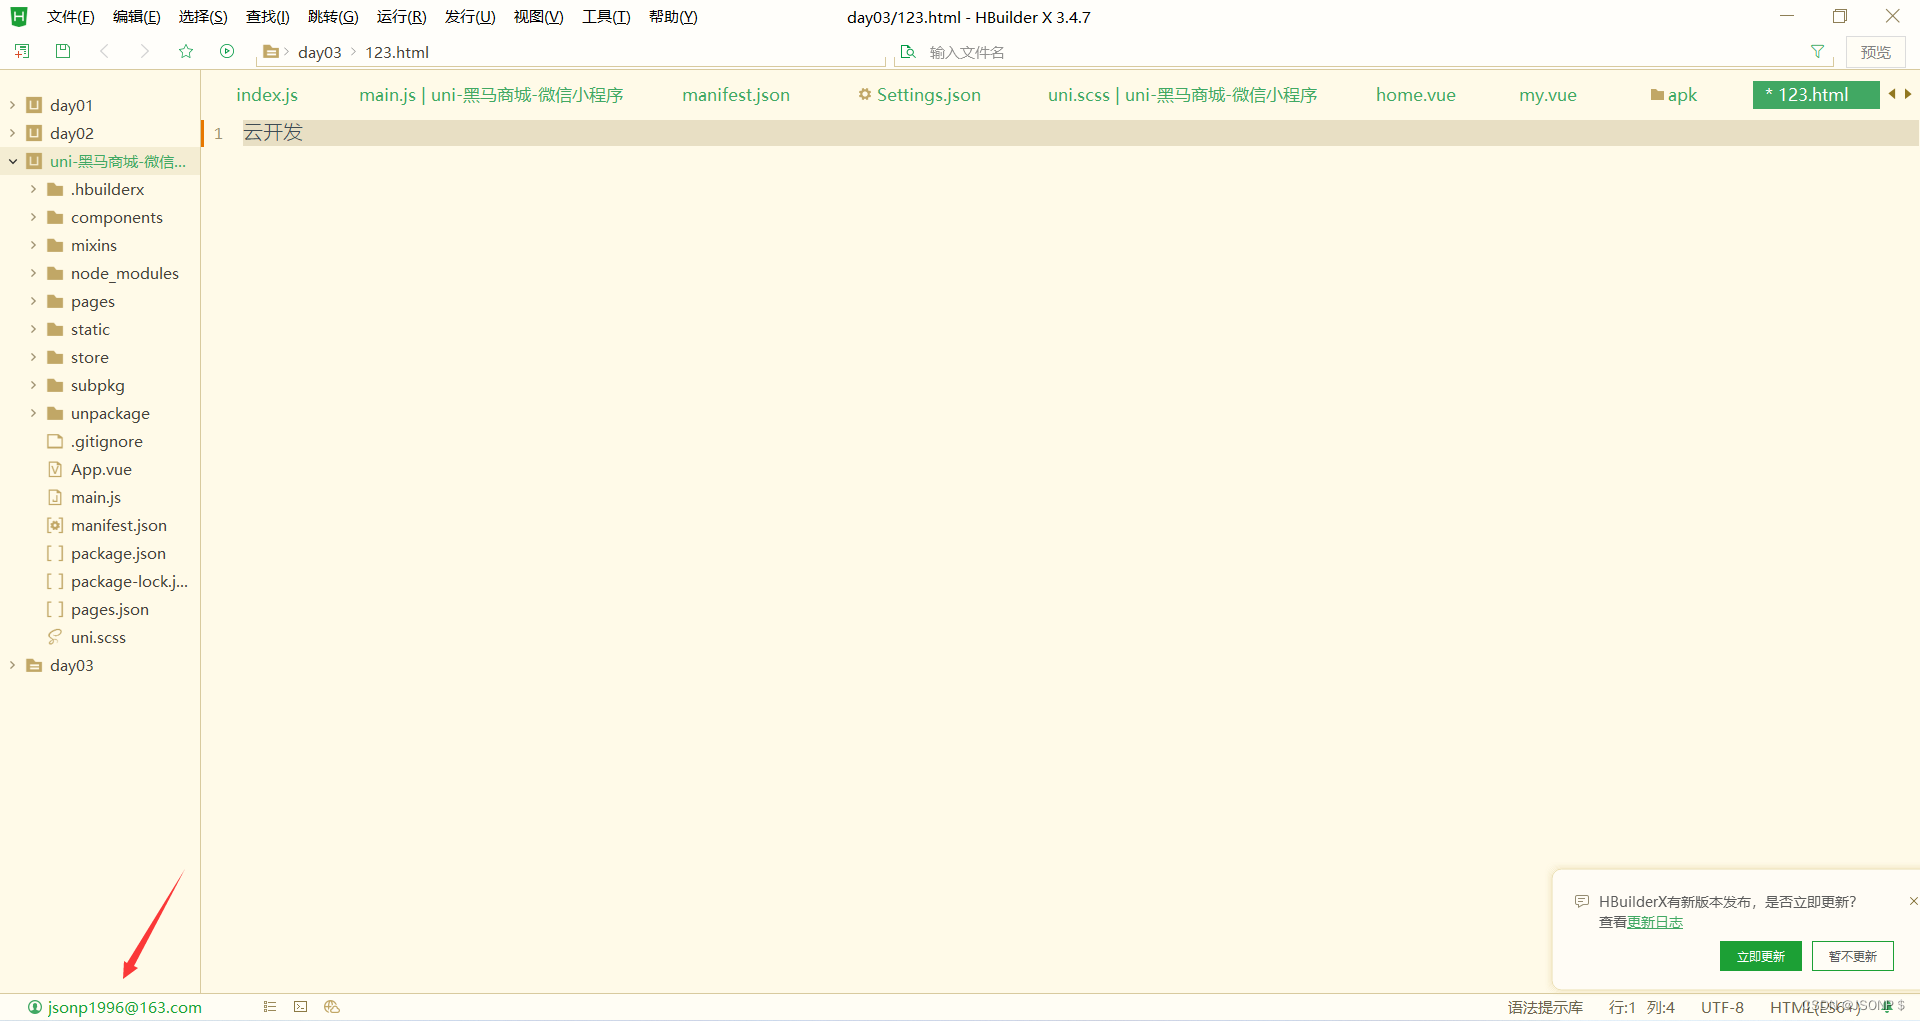Image resolution: width=1920 pixels, height=1021 pixels.
Task: Switch to the my.vue tab
Action: pyautogui.click(x=1547, y=95)
